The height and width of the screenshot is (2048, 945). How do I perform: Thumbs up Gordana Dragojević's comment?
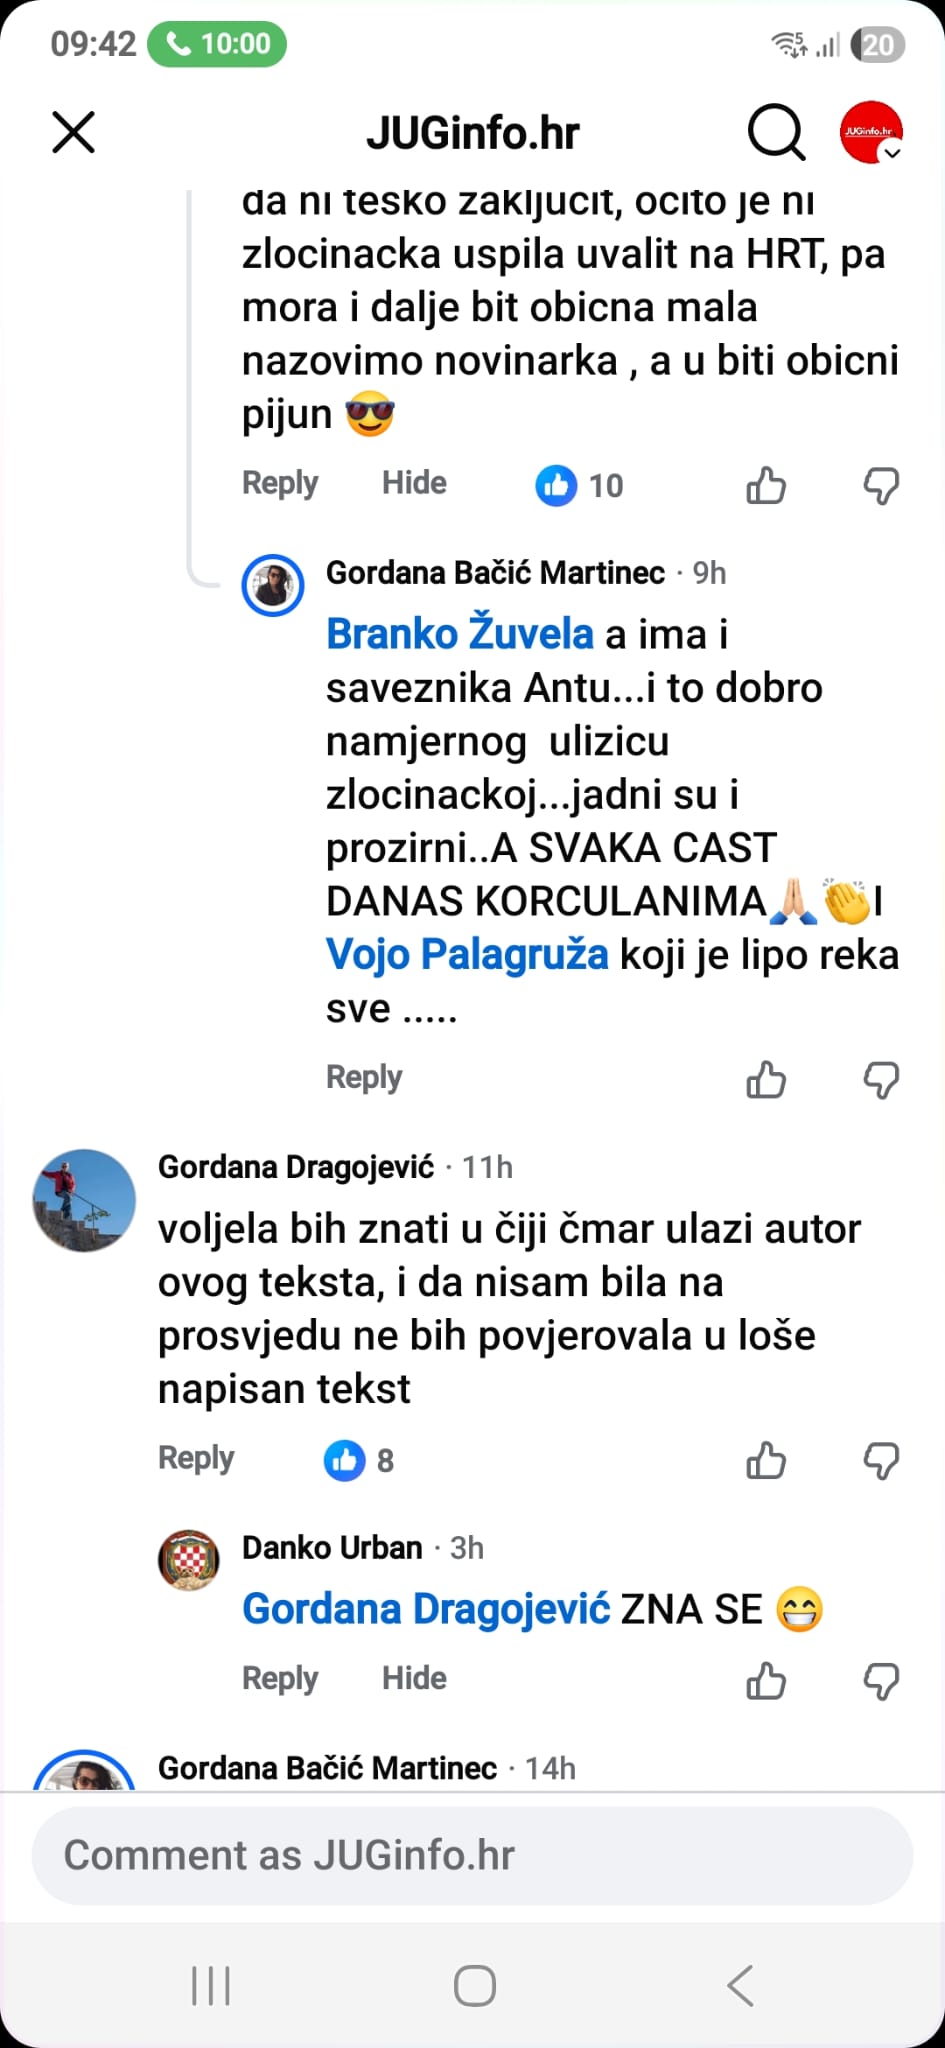point(766,1461)
